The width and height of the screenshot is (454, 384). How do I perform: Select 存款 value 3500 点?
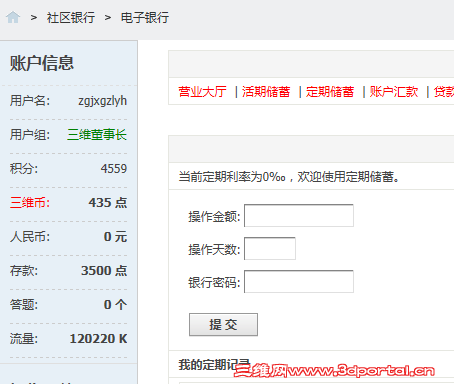[104, 271]
